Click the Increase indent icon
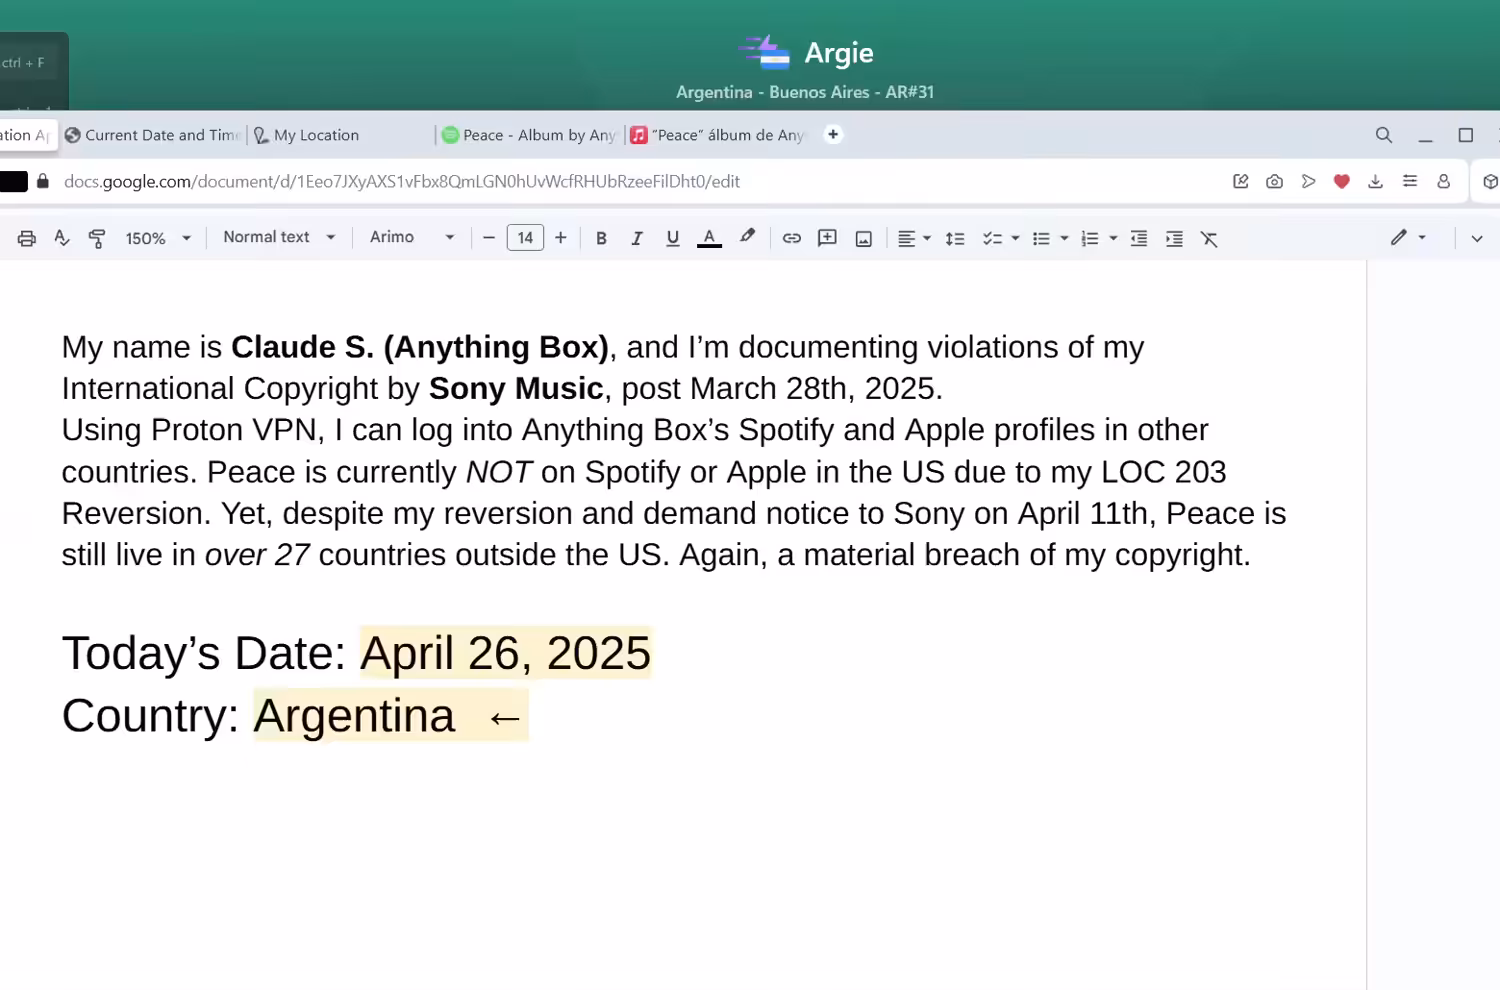The height and width of the screenshot is (990, 1500). point(1174,238)
